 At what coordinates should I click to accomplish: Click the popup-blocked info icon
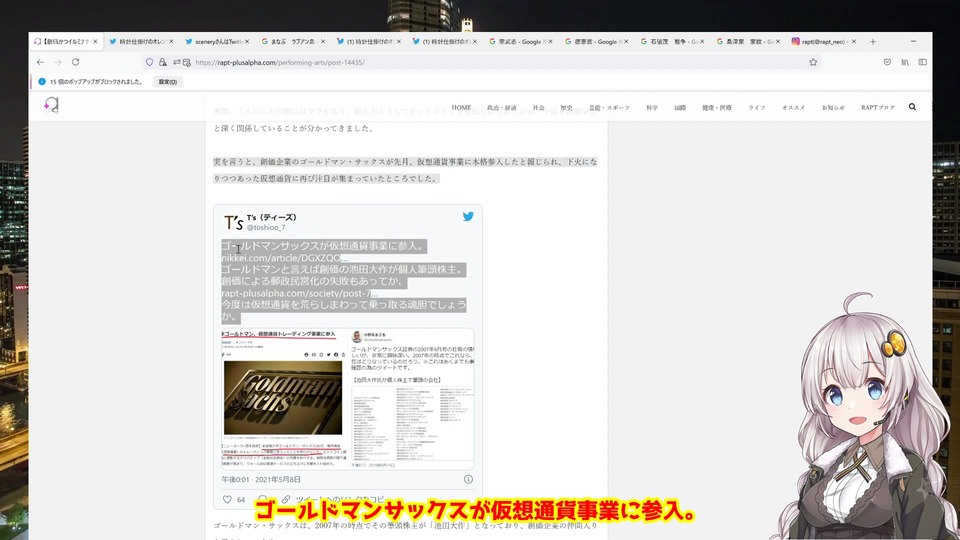tap(42, 81)
